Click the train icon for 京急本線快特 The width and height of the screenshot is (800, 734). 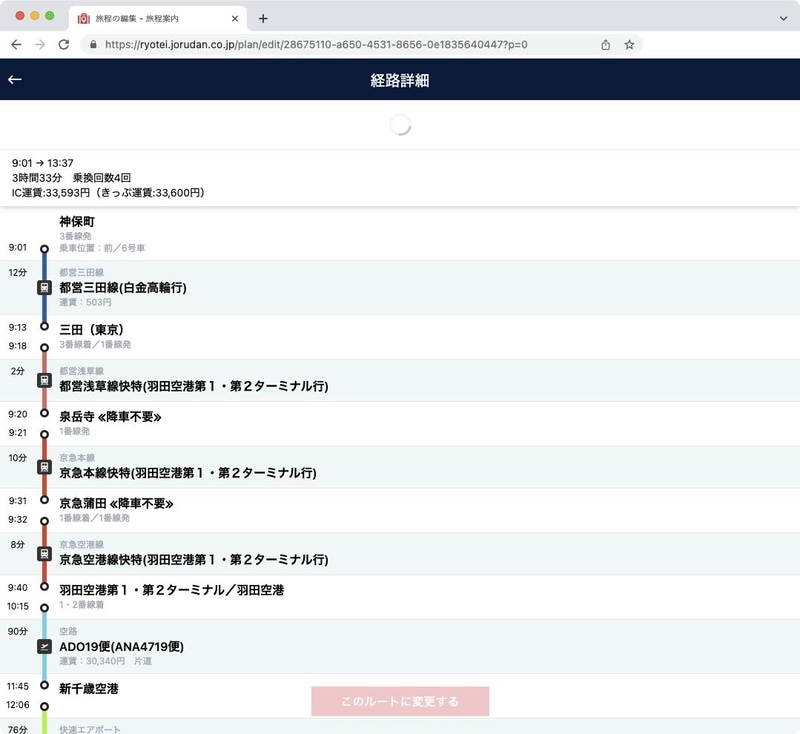(44, 467)
